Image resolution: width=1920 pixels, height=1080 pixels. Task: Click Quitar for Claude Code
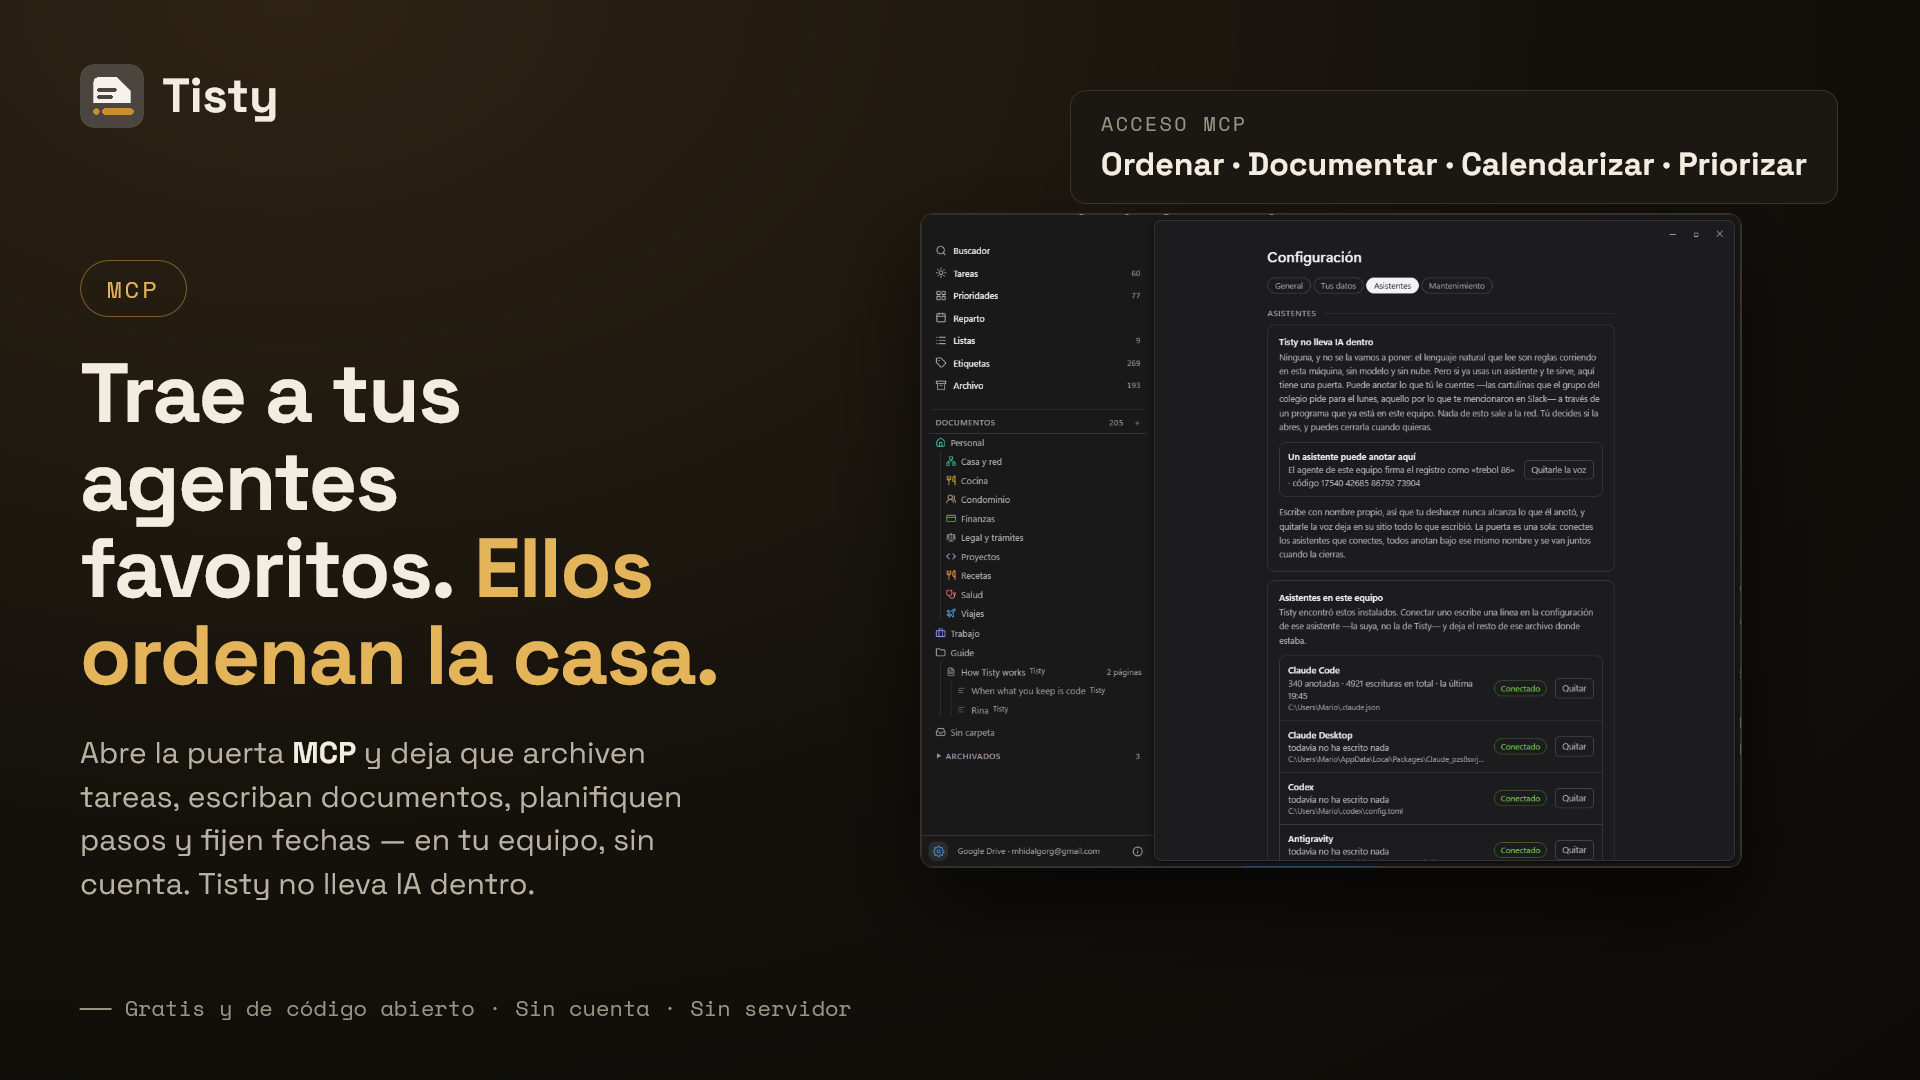[x=1574, y=689]
